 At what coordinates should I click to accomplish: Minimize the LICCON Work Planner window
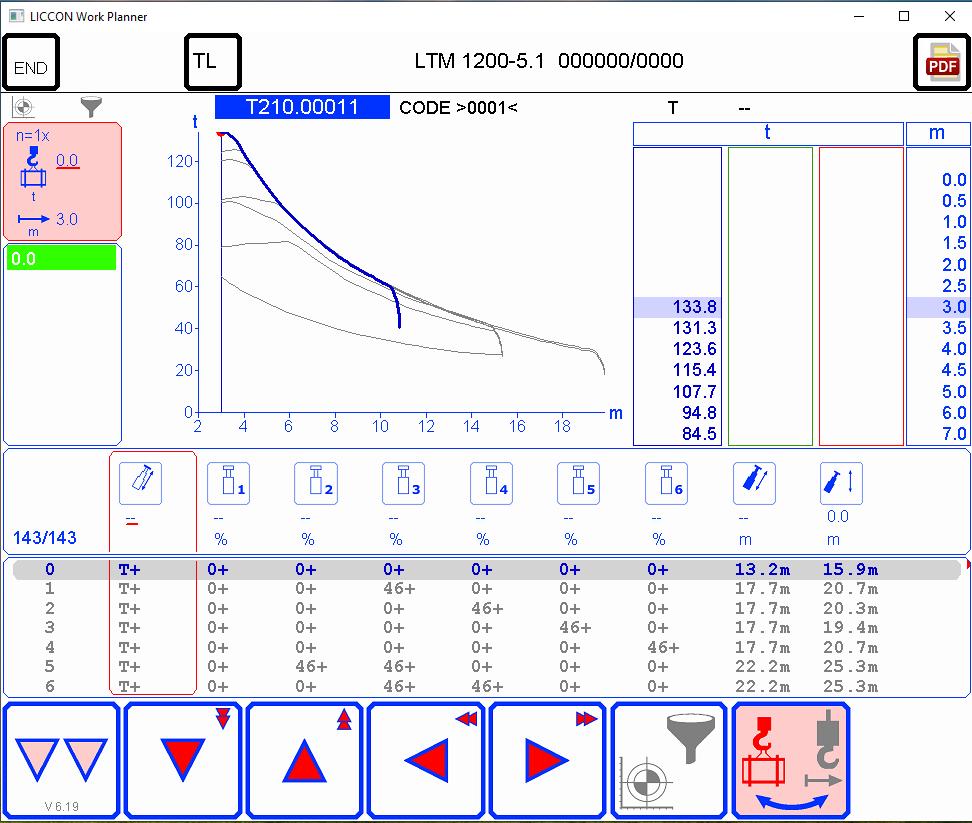tap(859, 16)
